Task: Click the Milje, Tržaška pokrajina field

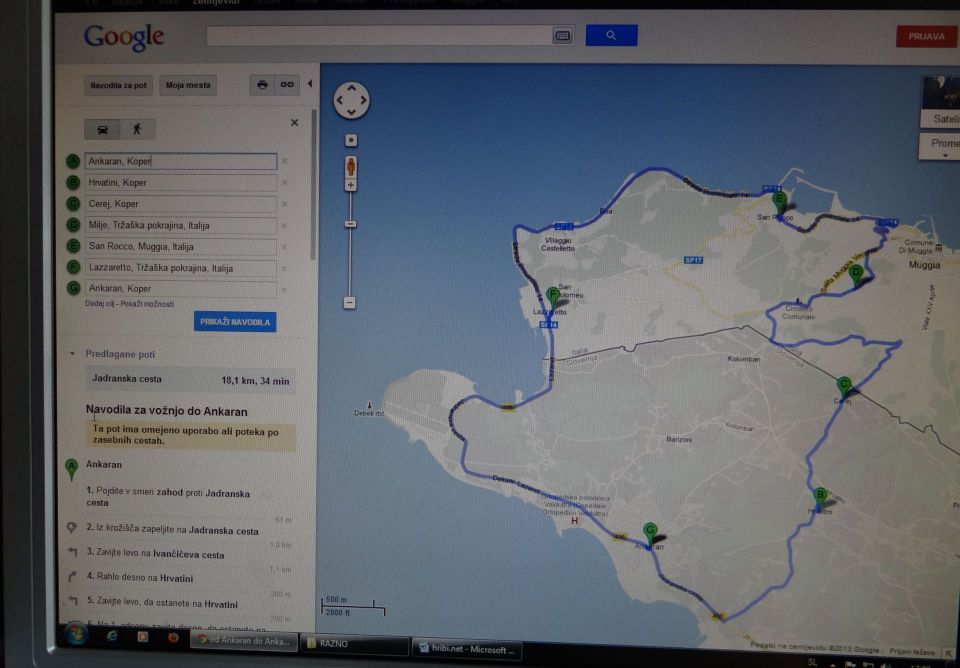Action: click(x=181, y=225)
